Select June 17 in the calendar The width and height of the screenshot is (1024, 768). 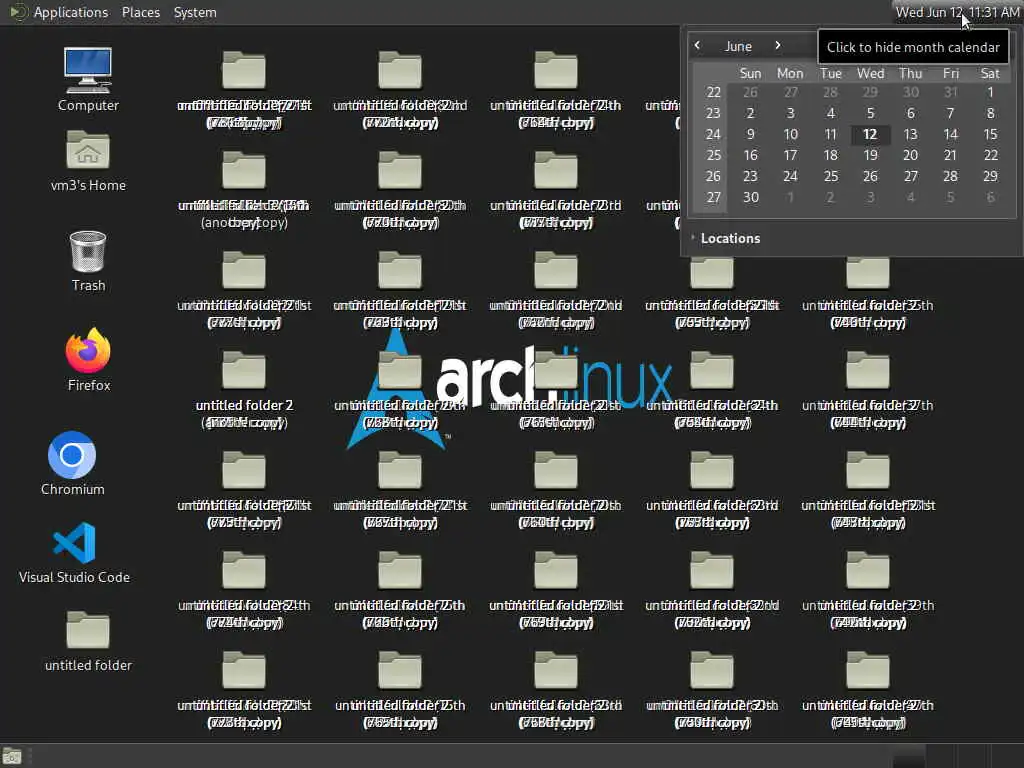click(x=790, y=155)
